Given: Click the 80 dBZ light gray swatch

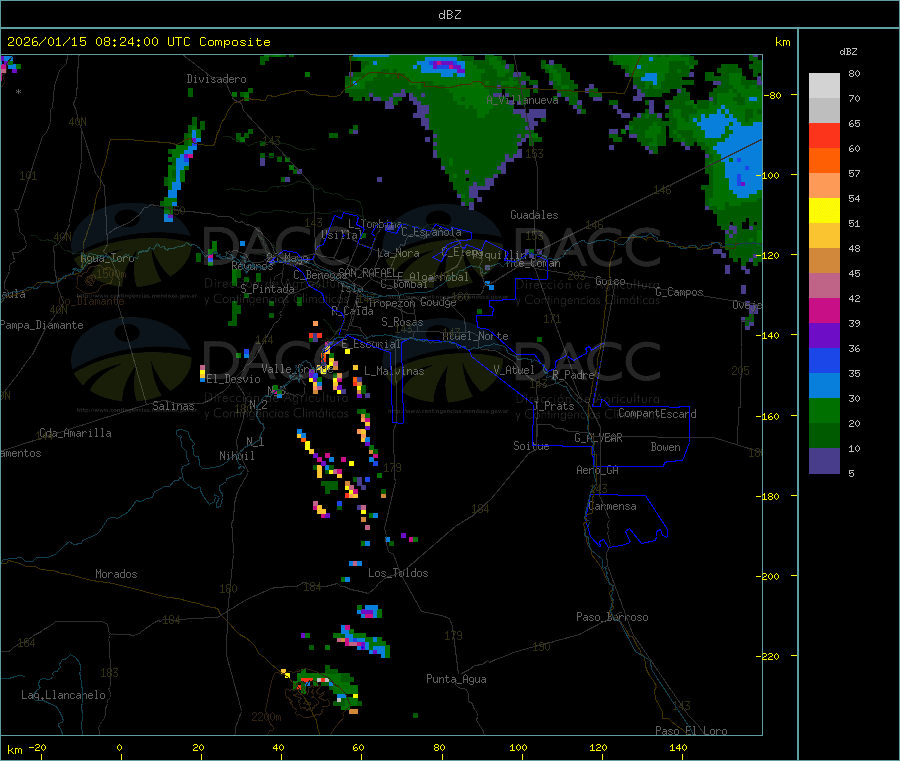Looking at the screenshot, I should coord(824,86).
